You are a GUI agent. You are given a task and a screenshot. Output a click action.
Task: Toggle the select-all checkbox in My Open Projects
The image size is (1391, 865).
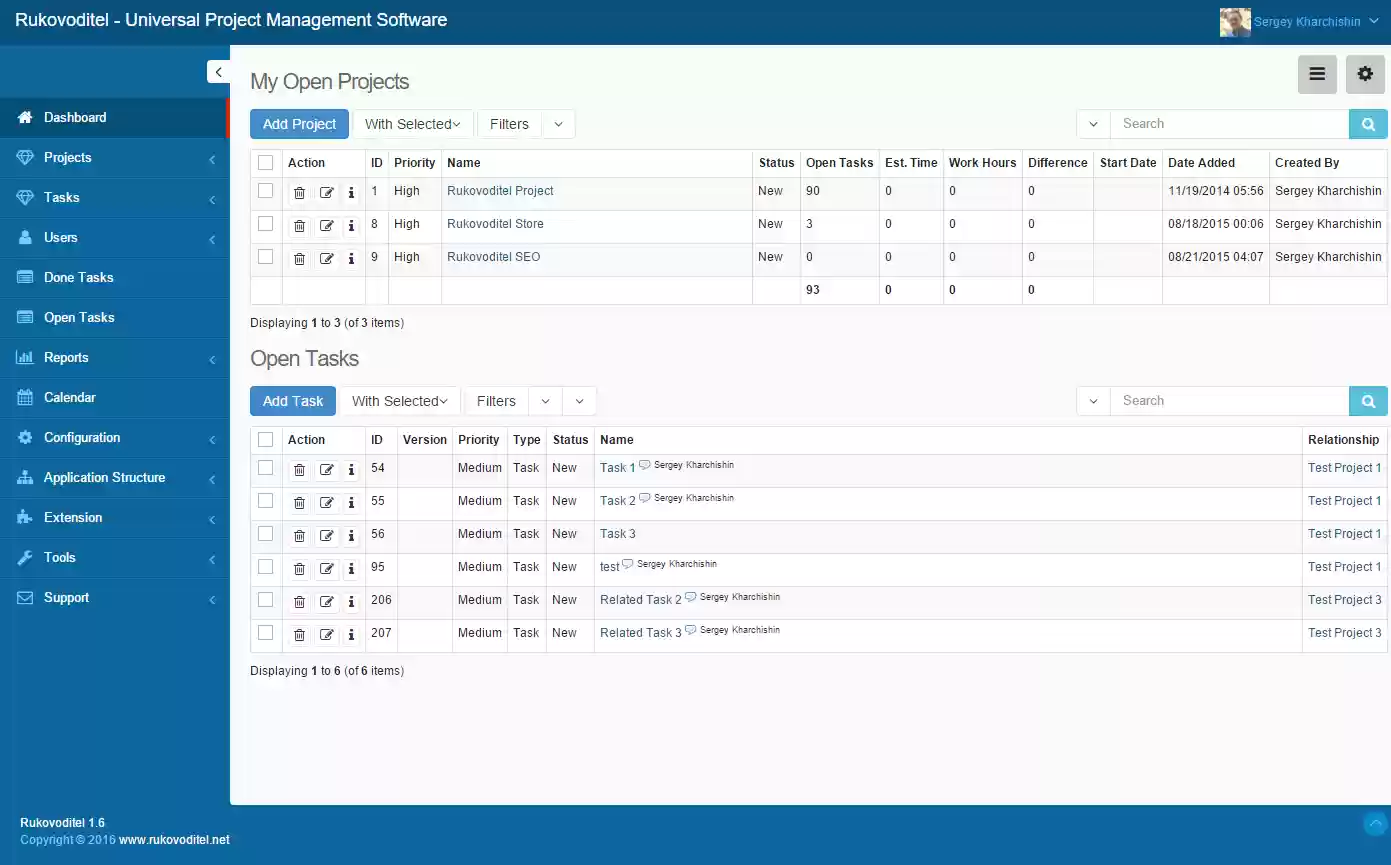[x=266, y=161]
